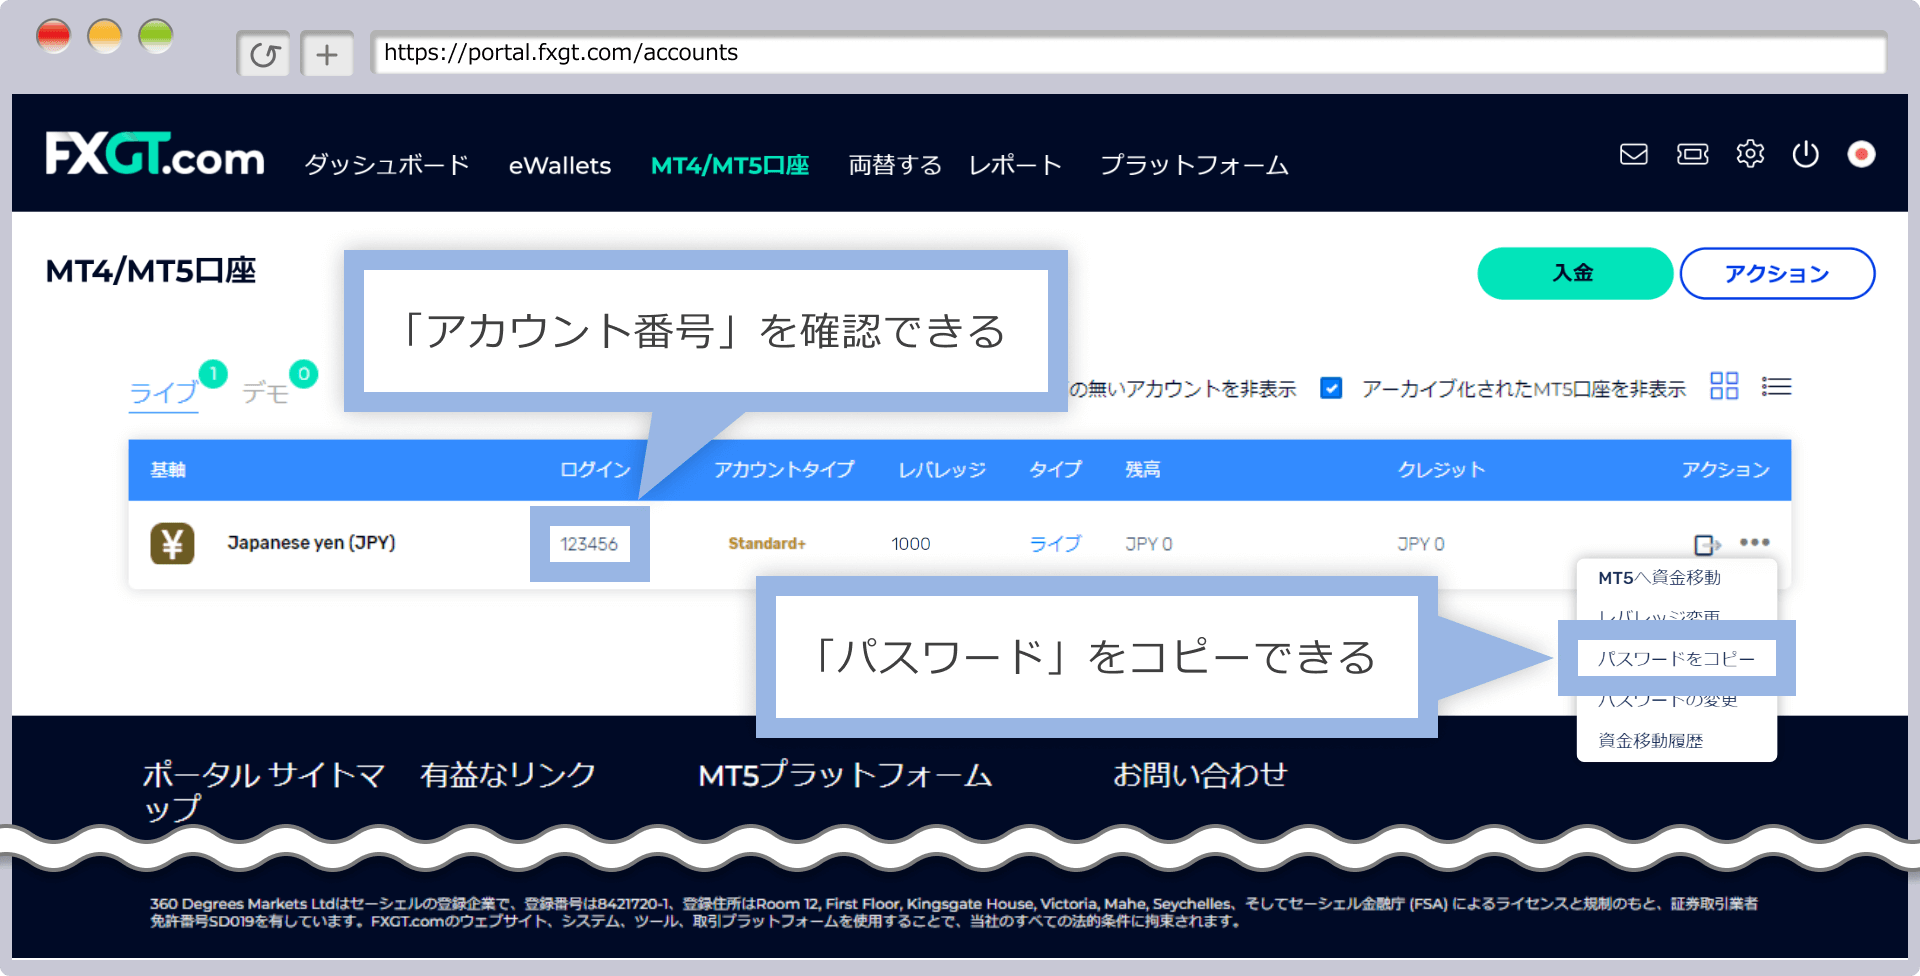Open MT4/MT5口座 navigation item
The height and width of the screenshot is (976, 1920).
click(730, 165)
